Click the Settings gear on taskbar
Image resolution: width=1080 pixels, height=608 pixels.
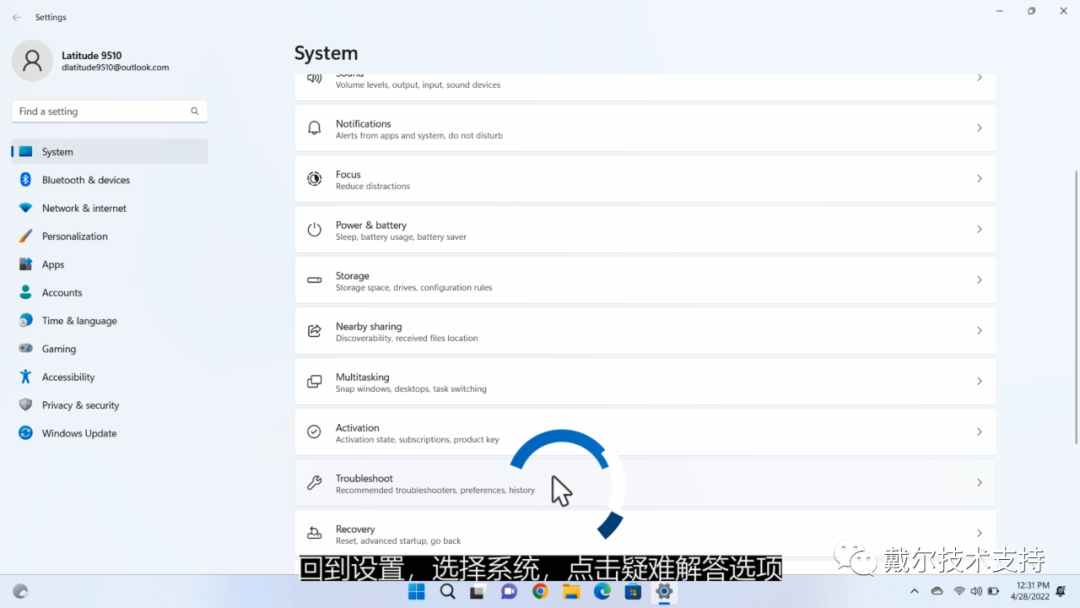664,591
